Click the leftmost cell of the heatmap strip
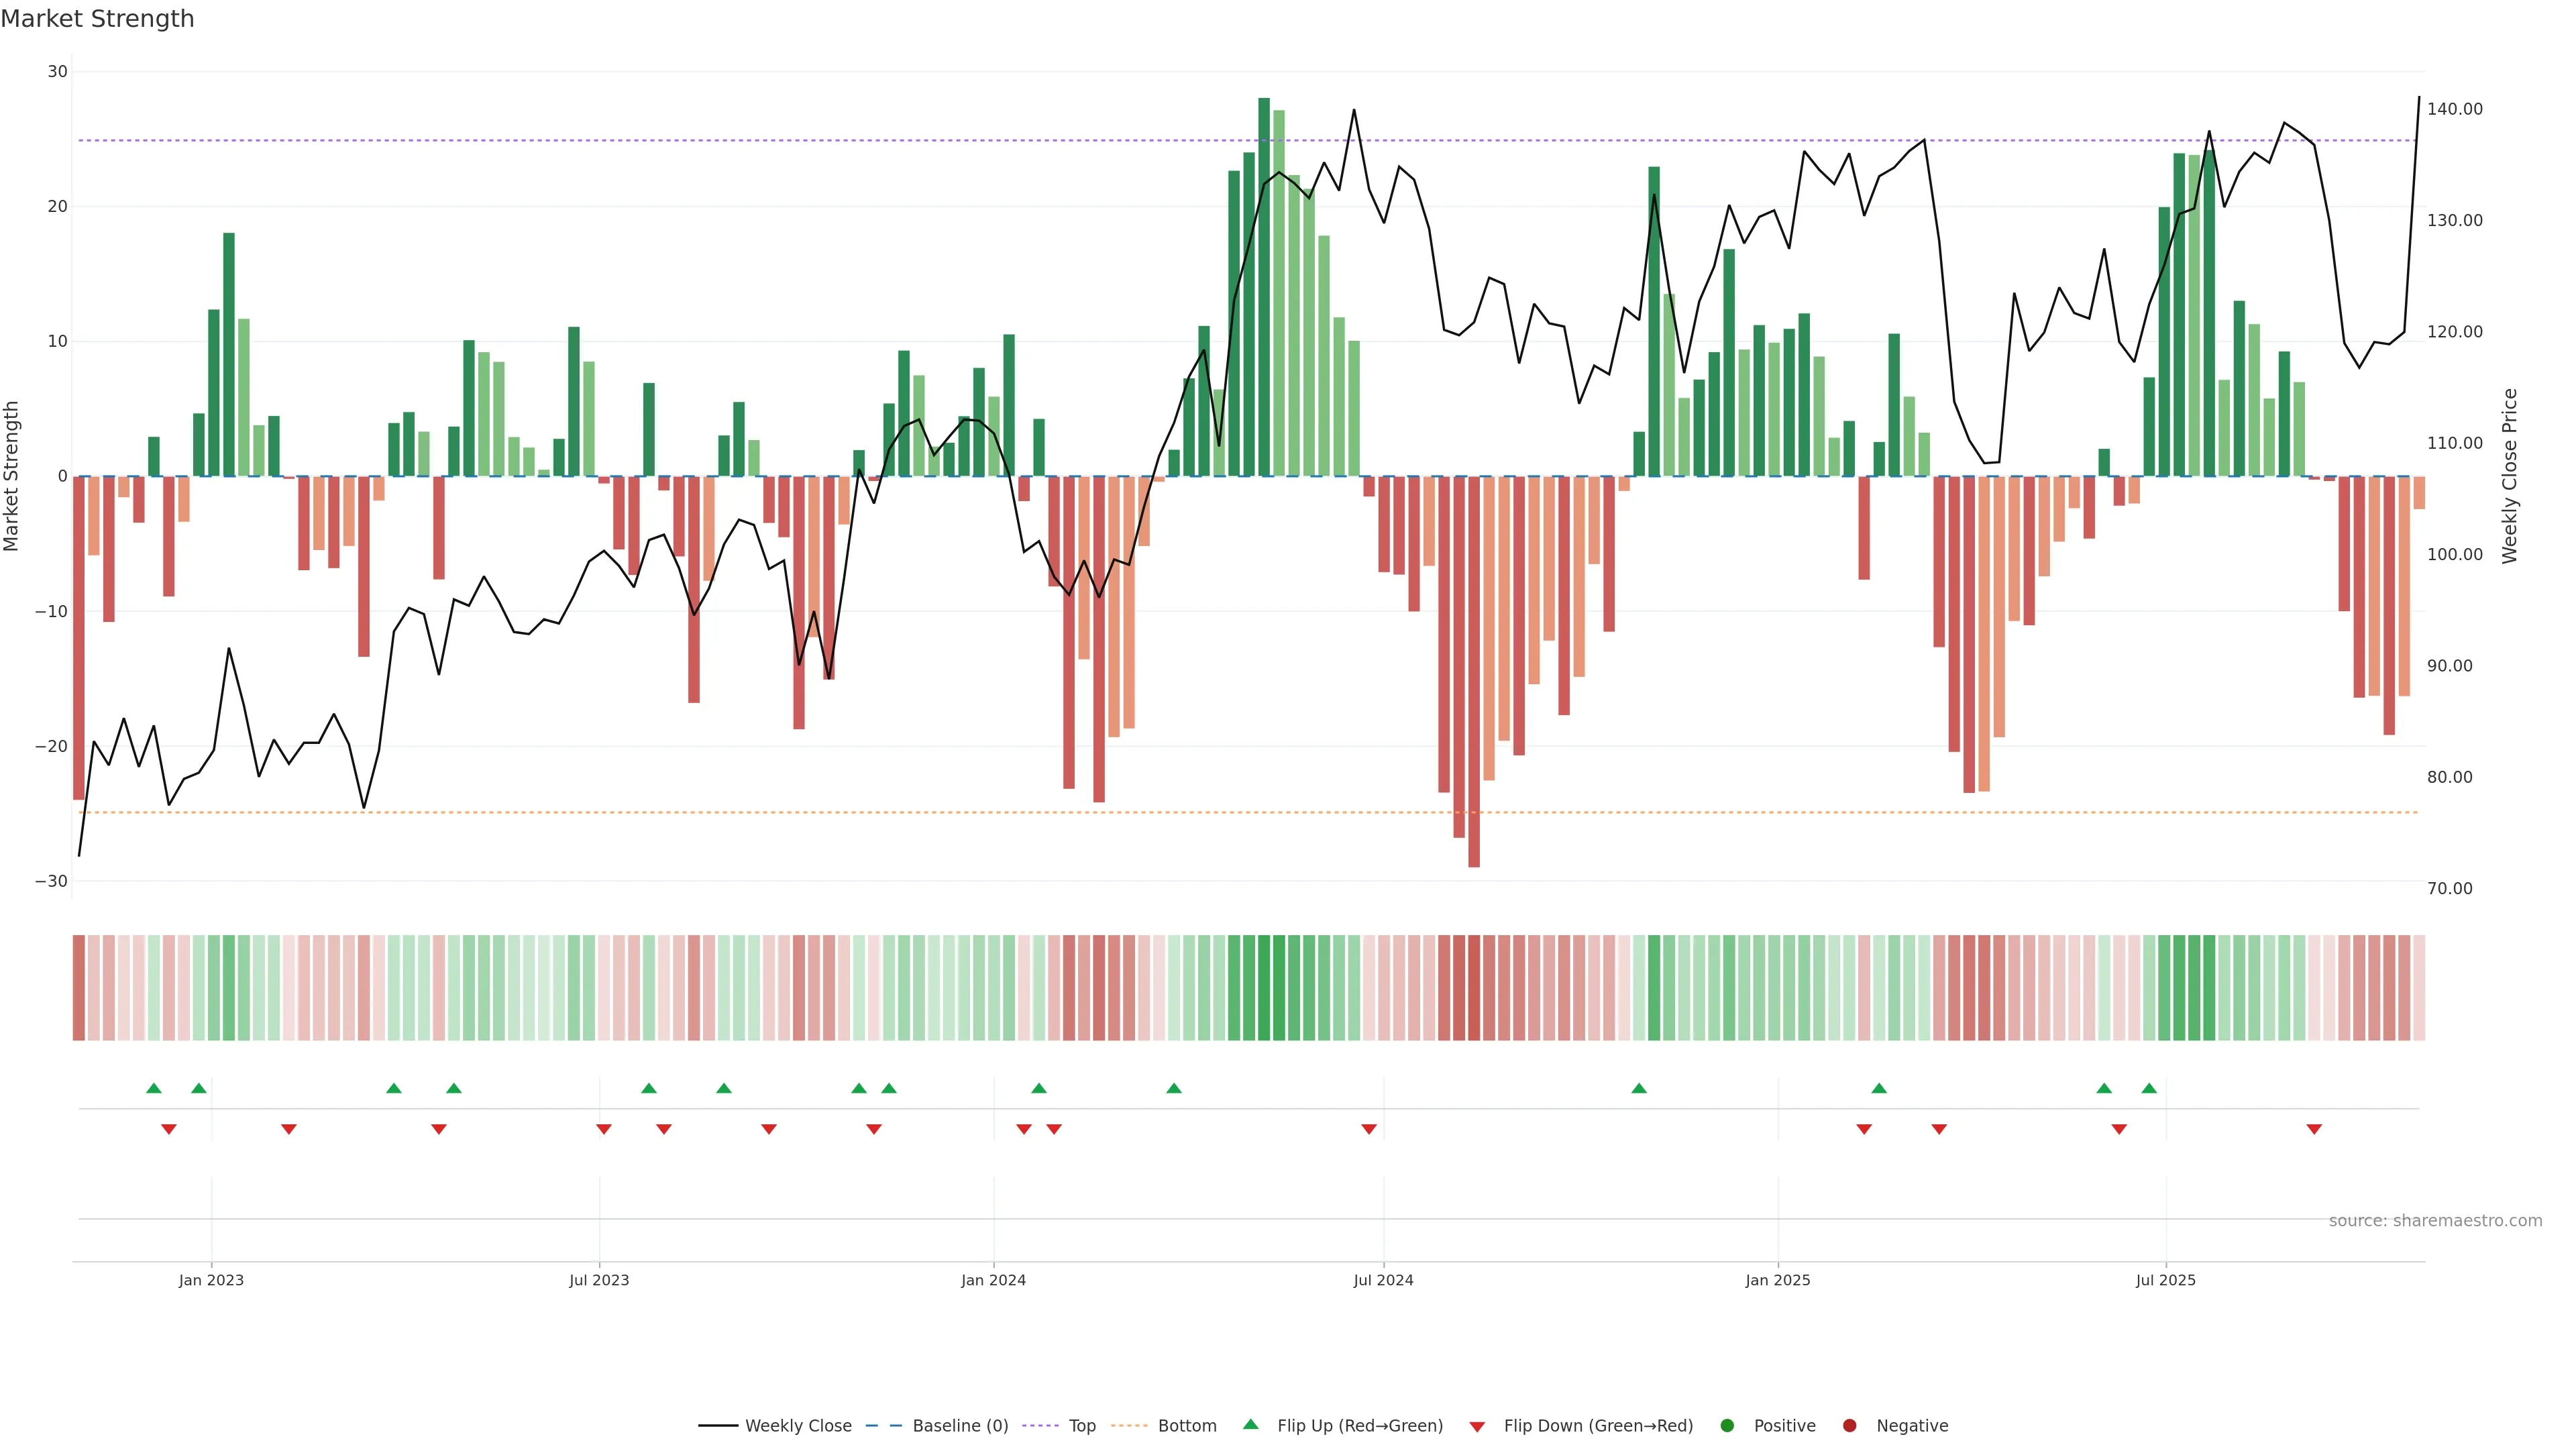The width and height of the screenshot is (2576, 1449). click(78, 987)
